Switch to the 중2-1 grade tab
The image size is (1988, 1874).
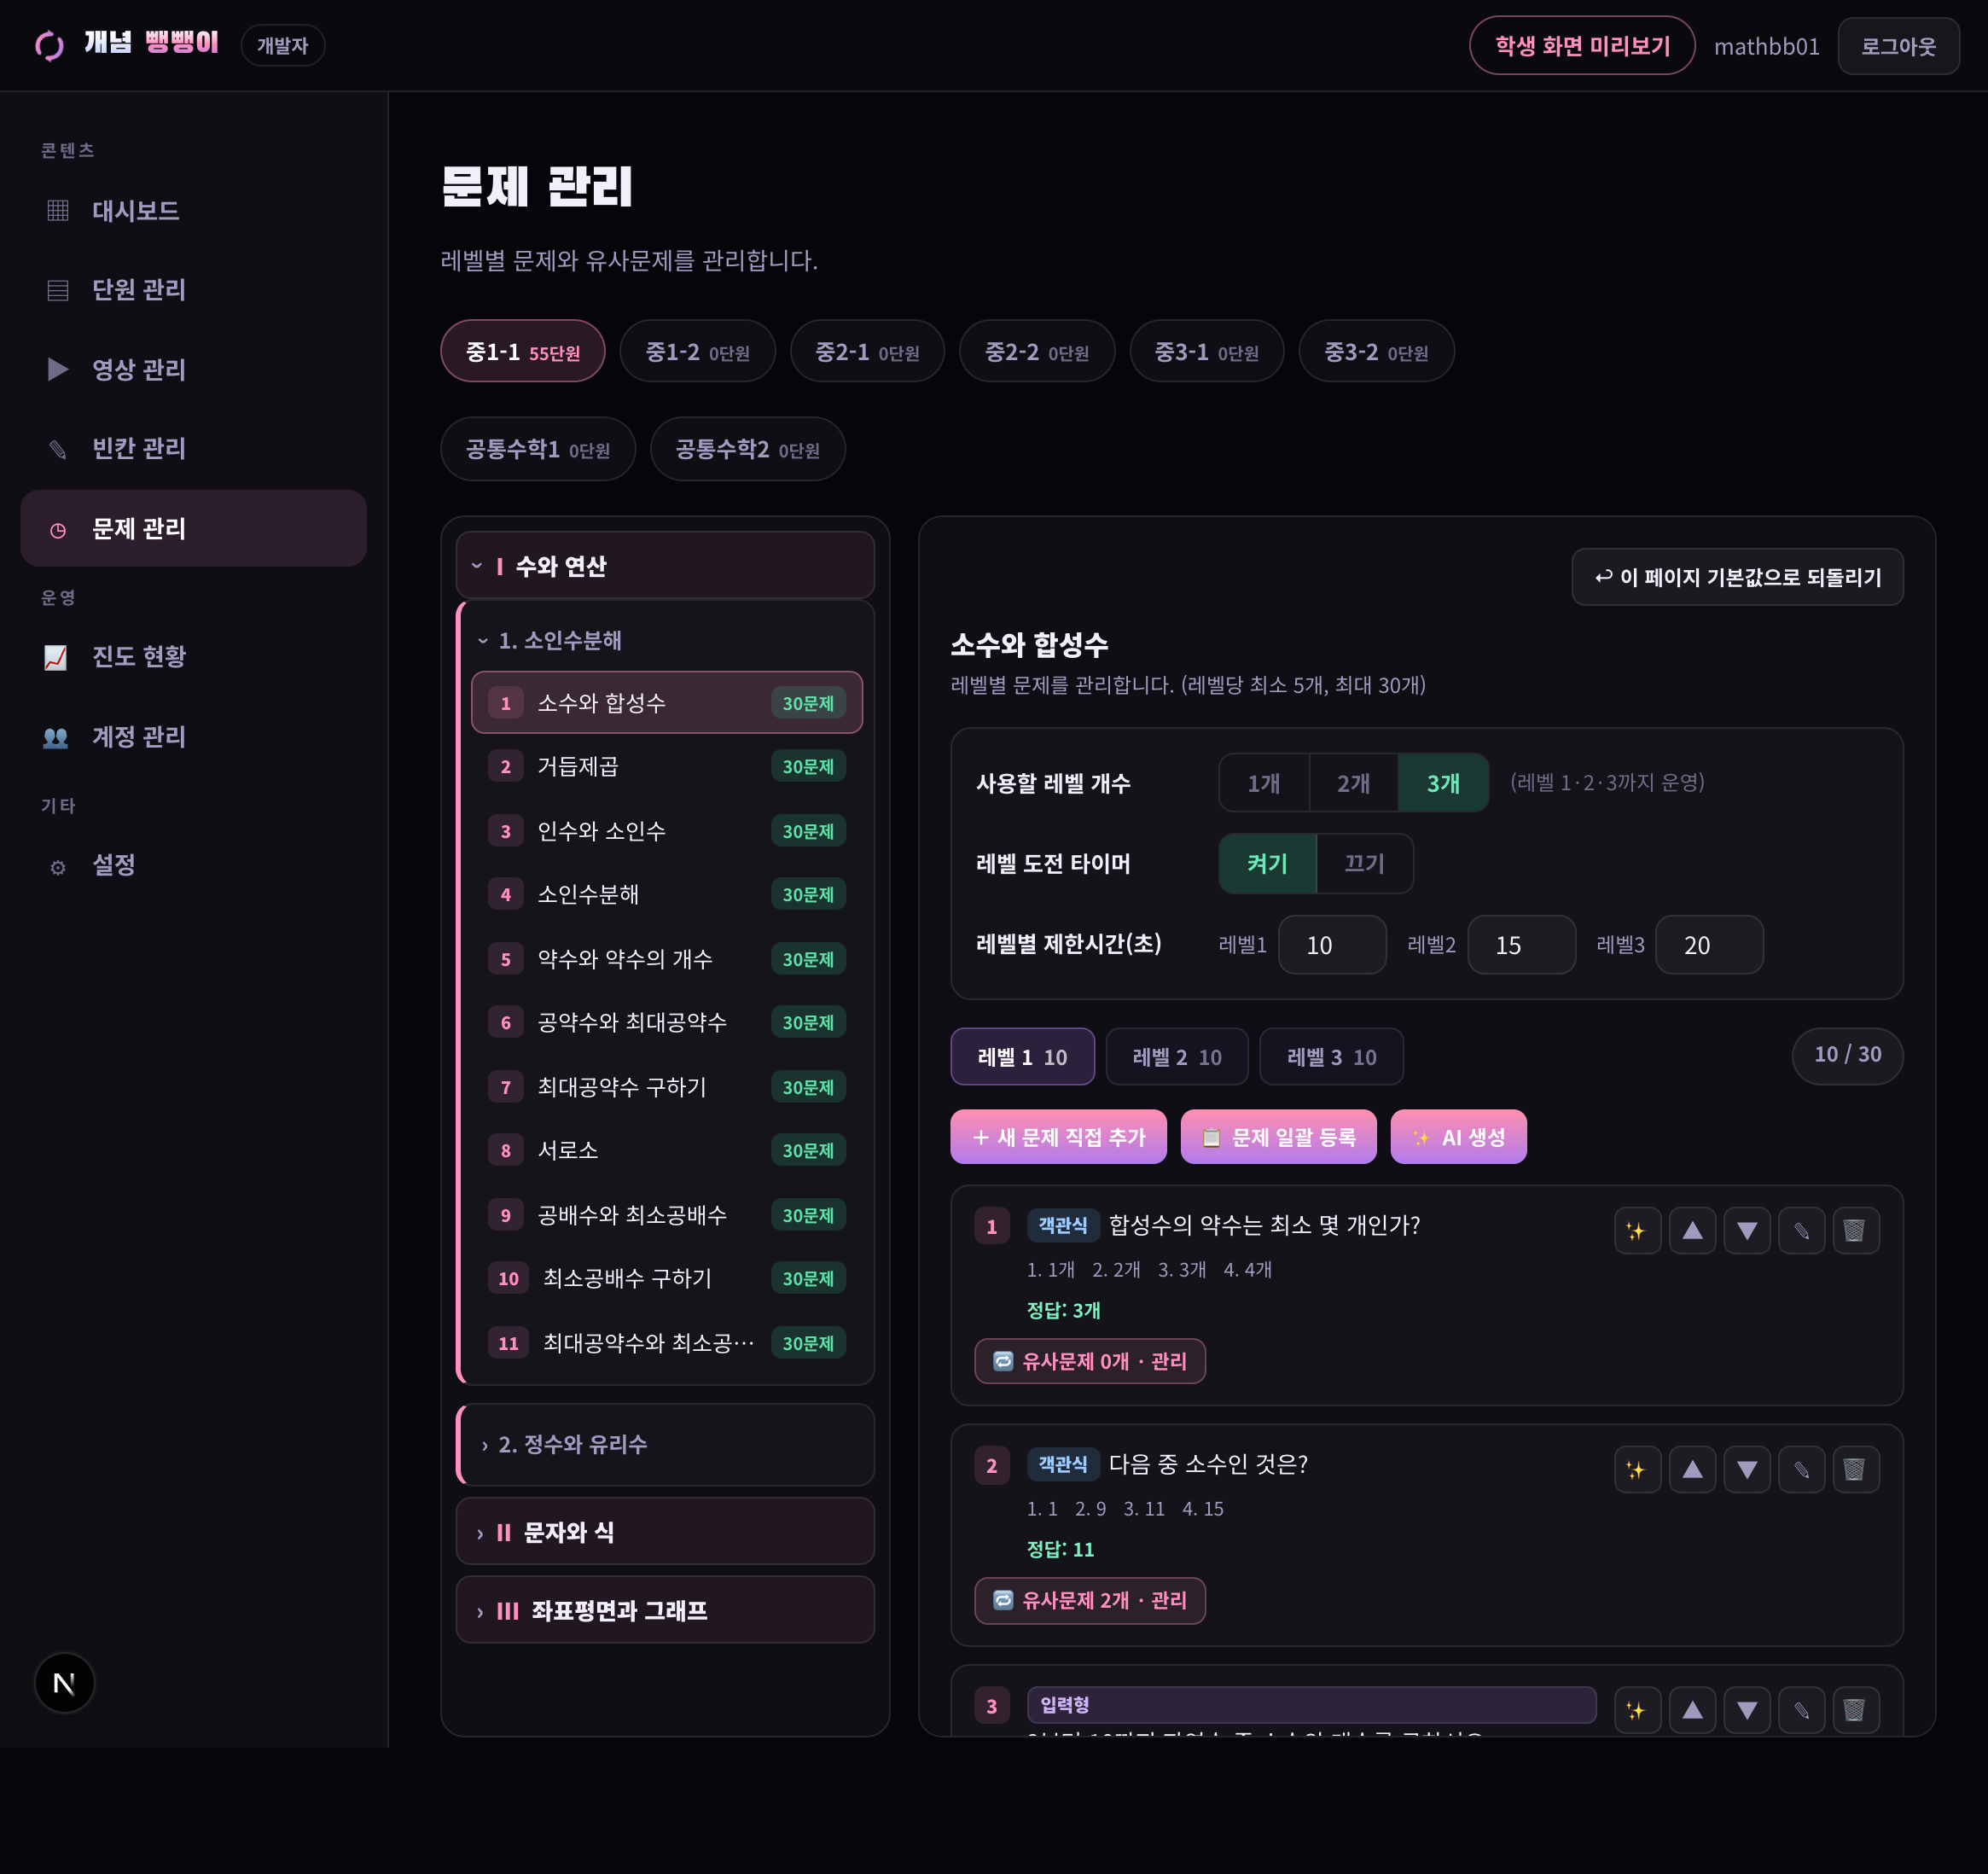click(867, 352)
